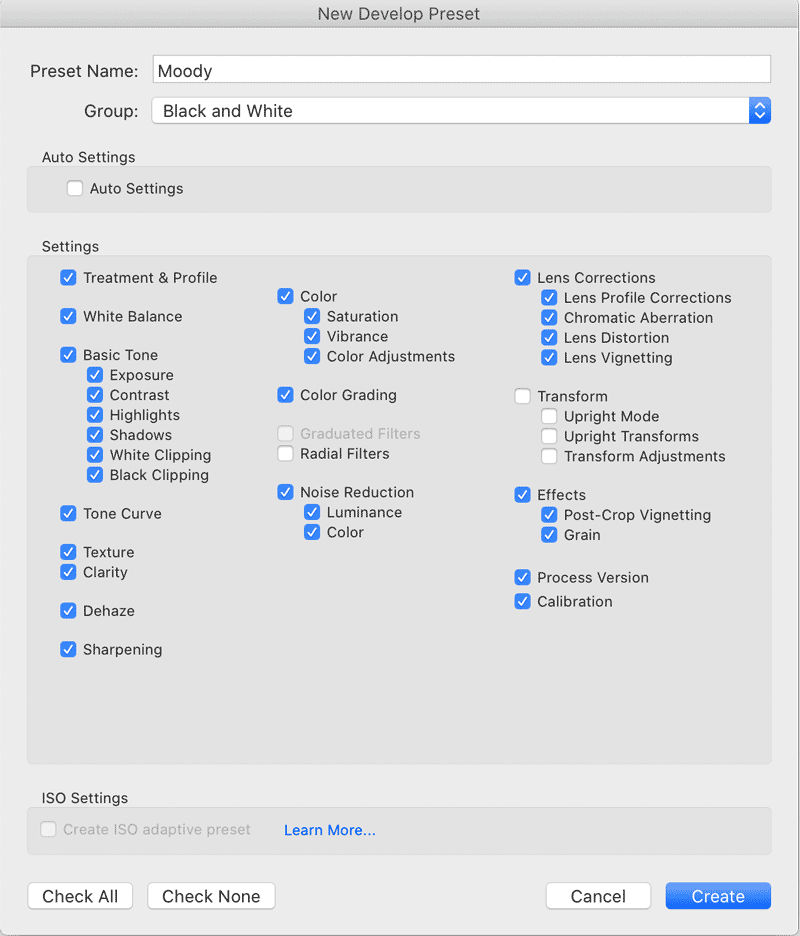Disable Color Grading checkbox
The image size is (800, 936).
[285, 395]
